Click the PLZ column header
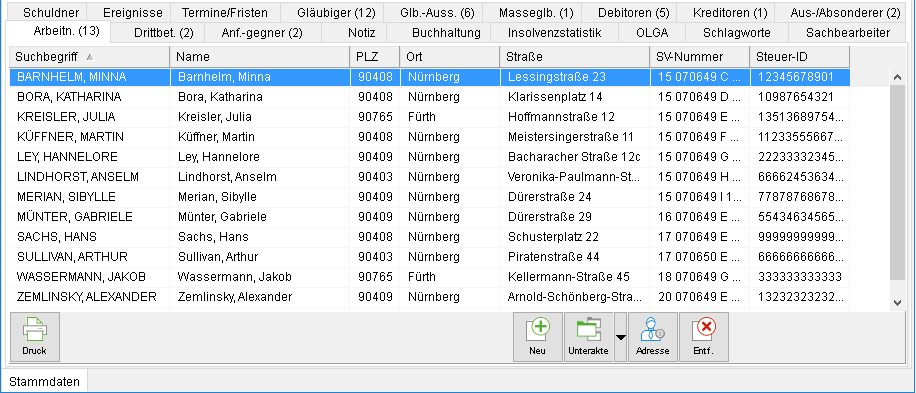916x393 pixels. pyautogui.click(x=375, y=57)
